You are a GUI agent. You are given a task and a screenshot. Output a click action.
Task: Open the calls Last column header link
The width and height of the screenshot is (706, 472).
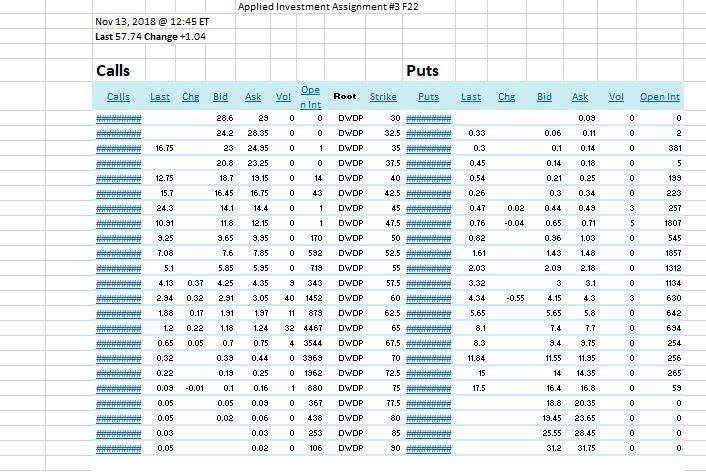[160, 97]
